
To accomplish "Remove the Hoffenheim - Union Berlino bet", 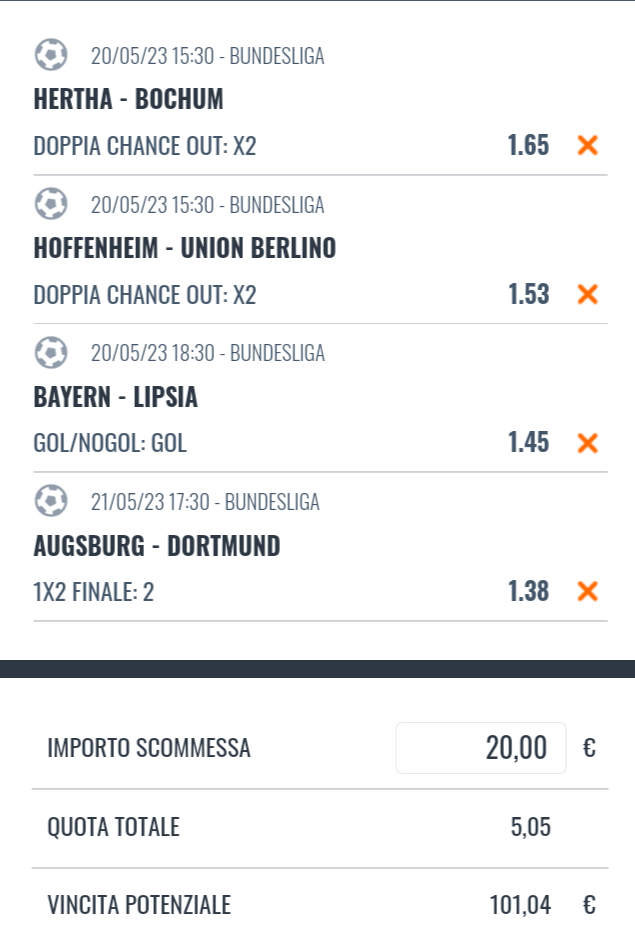I will pos(588,294).
